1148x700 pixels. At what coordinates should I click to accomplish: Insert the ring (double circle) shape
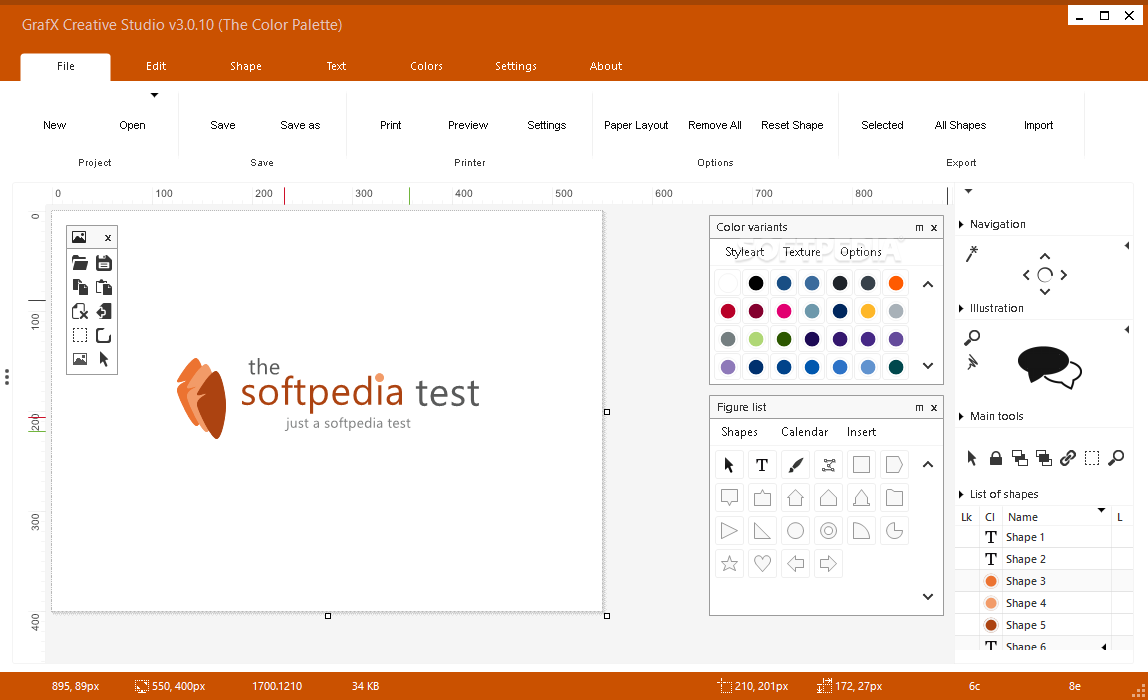tap(829, 531)
